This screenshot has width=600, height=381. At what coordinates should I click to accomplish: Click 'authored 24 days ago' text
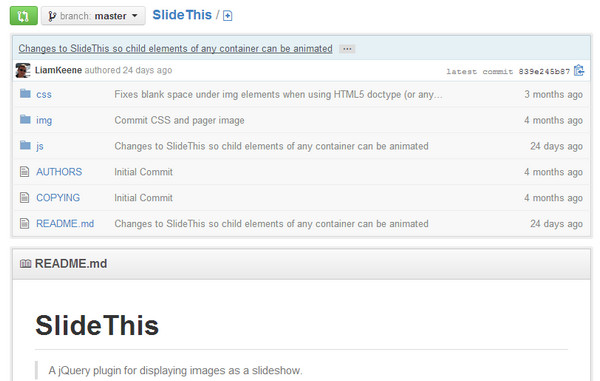pos(128,70)
